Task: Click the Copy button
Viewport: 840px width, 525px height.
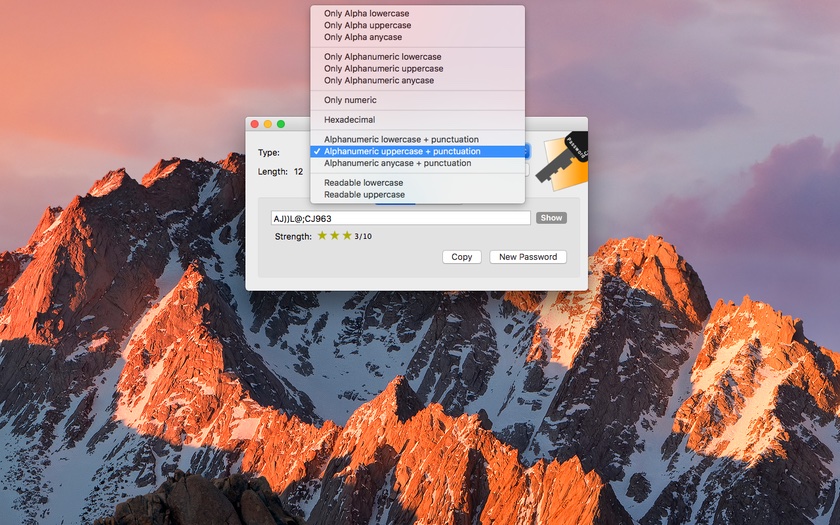Action: [461, 257]
